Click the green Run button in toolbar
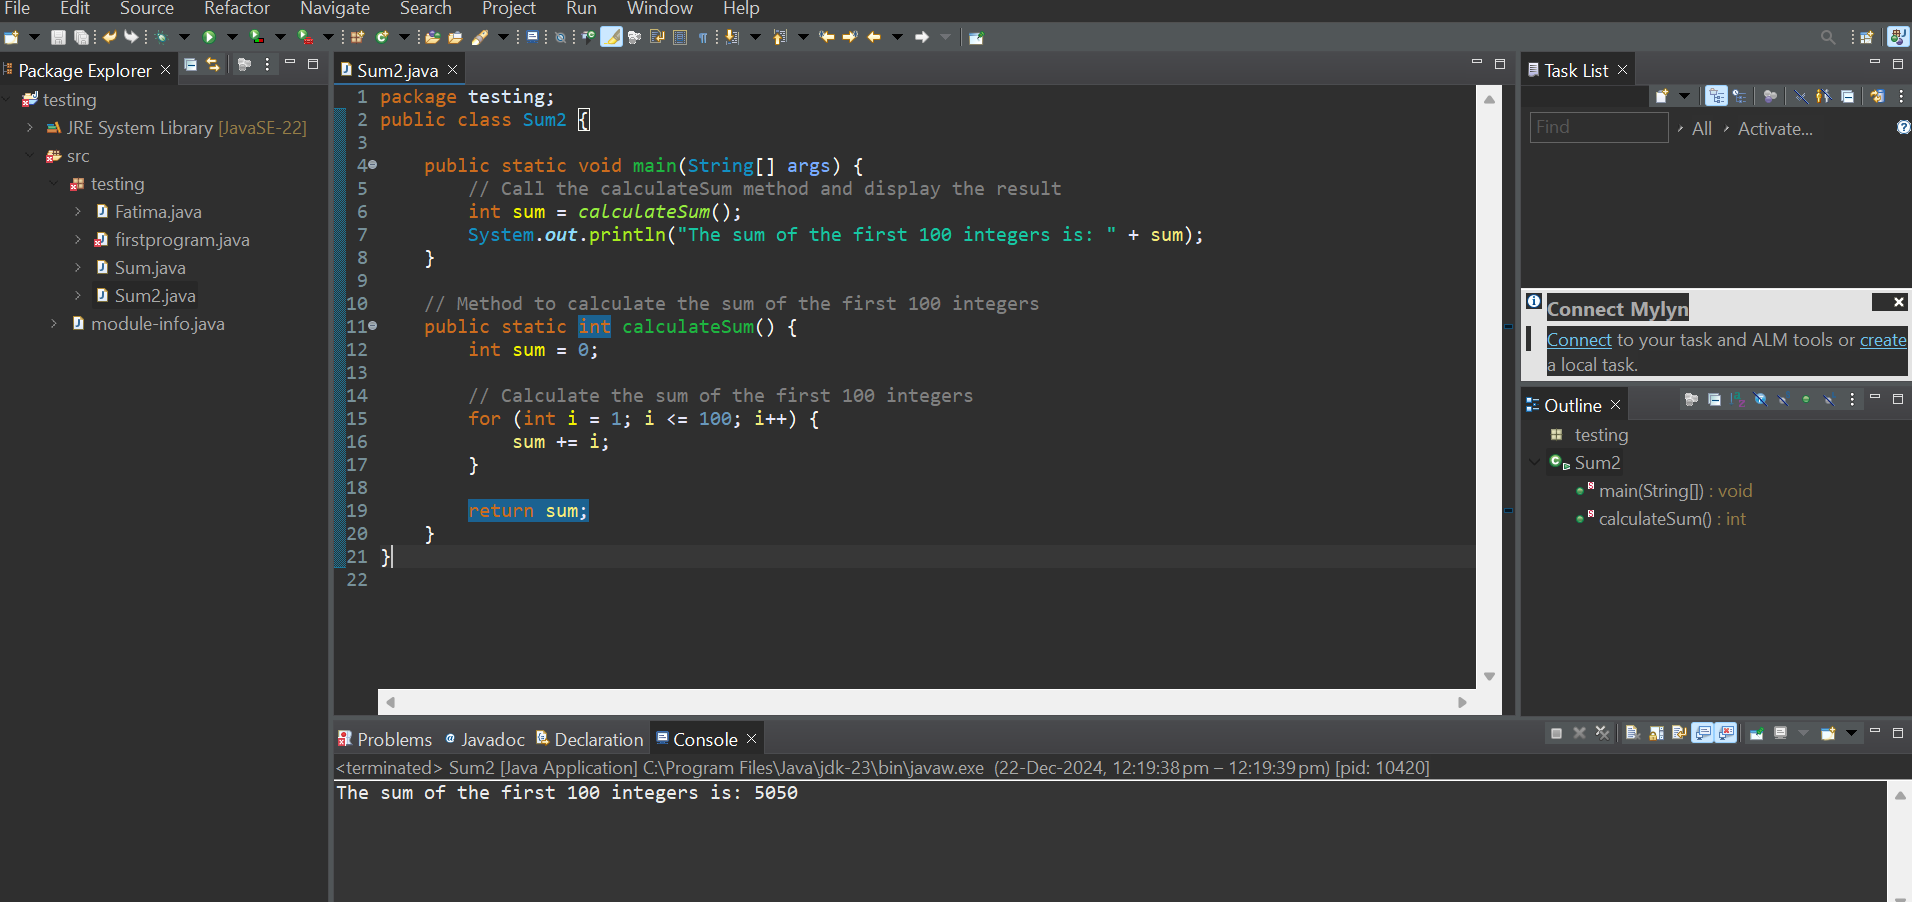Screen dimensions: 1912x902 pos(209,37)
